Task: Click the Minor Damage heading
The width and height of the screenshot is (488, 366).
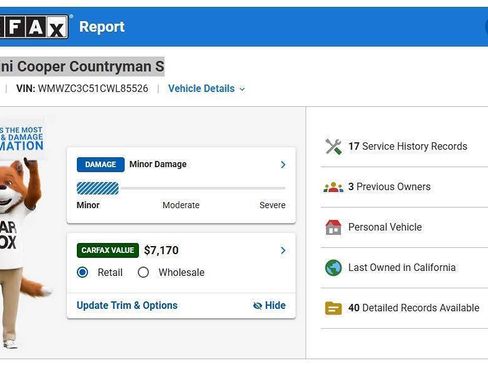Action: (158, 164)
